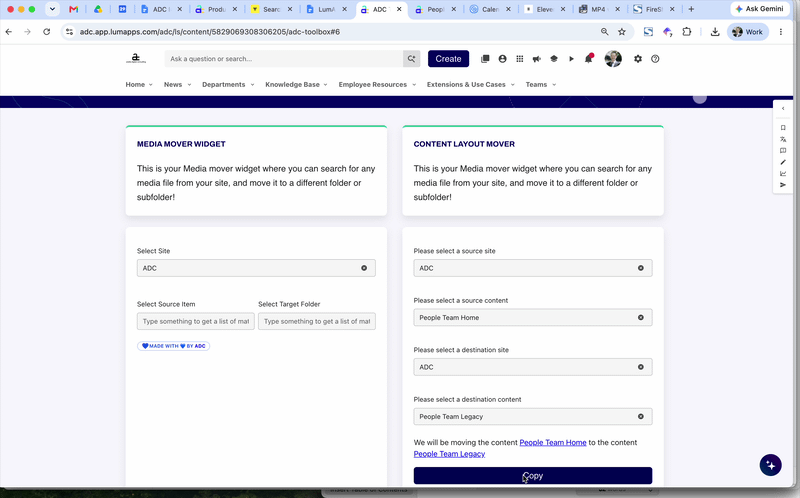
Task: Focus the Select Source Item field
Action: (x=195, y=321)
